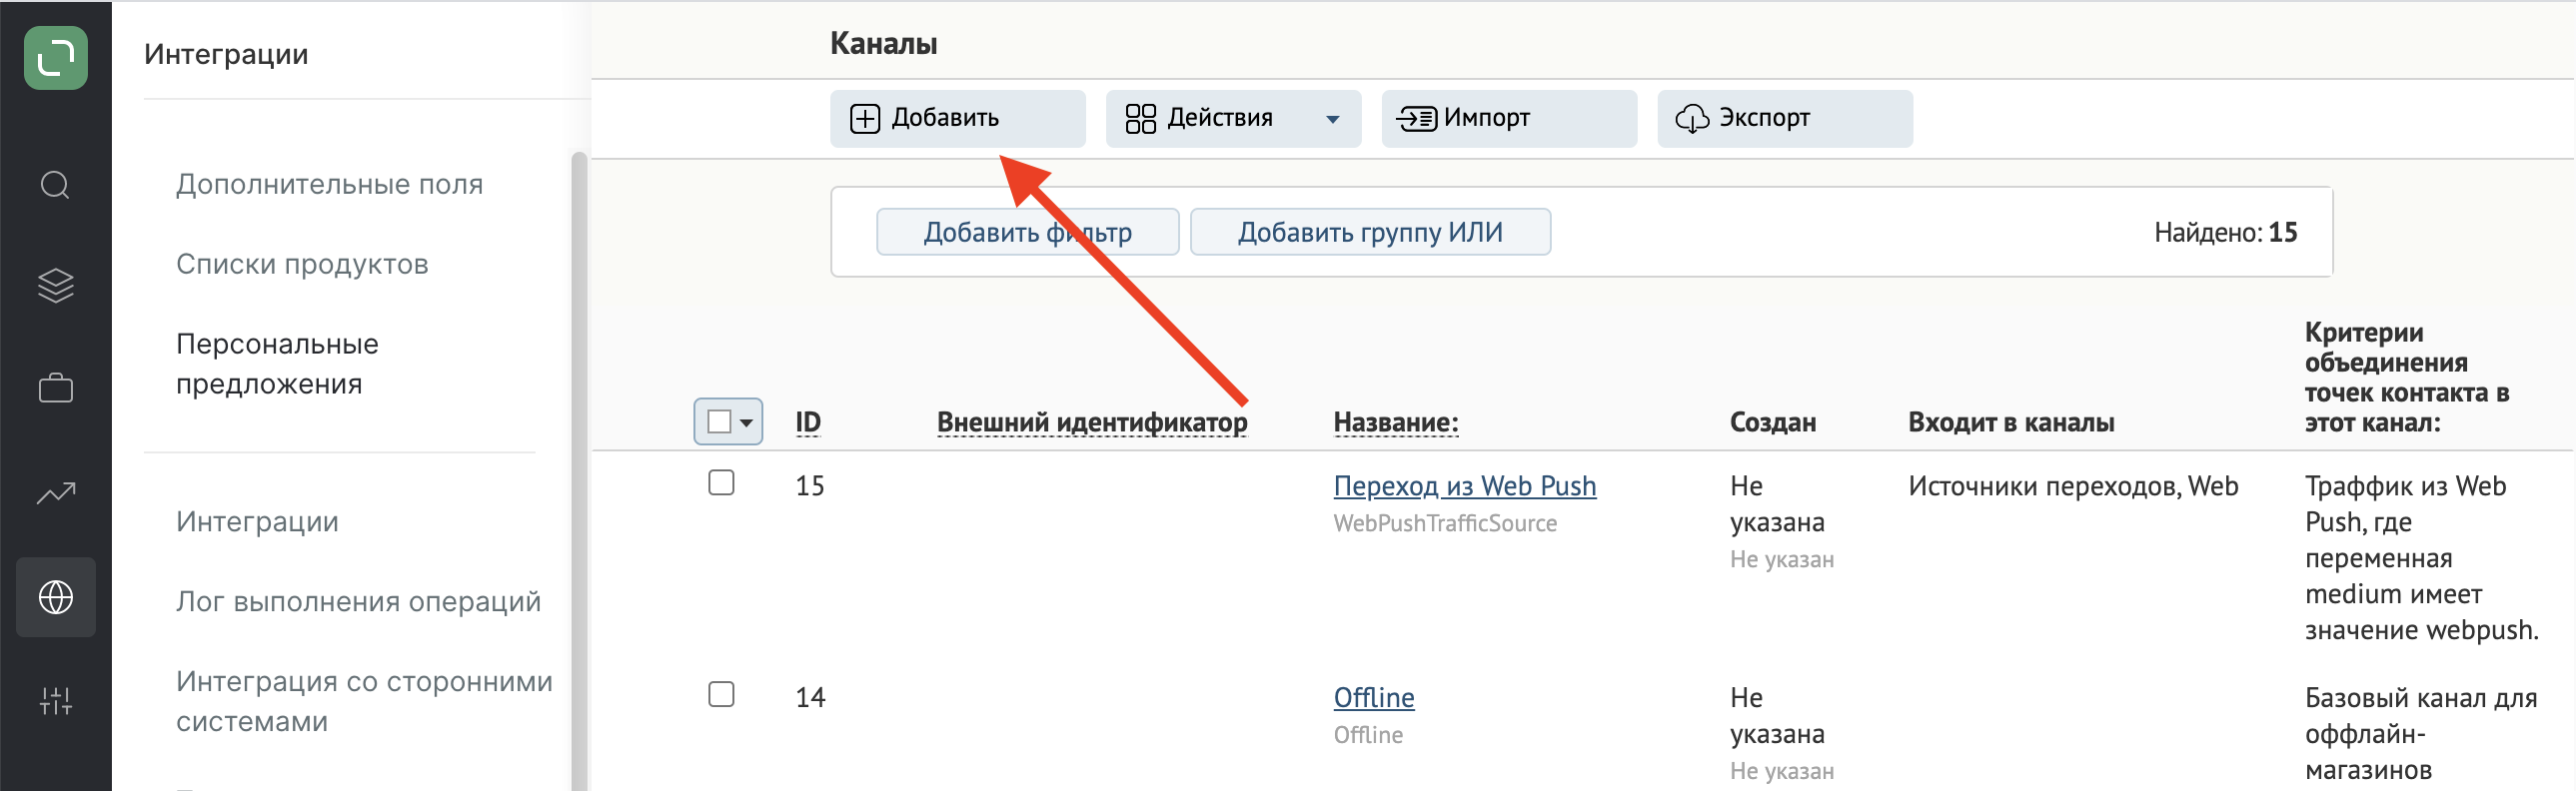Click the Источники переходов, Web cell
This screenshot has width=2576, height=791.
point(2073,486)
